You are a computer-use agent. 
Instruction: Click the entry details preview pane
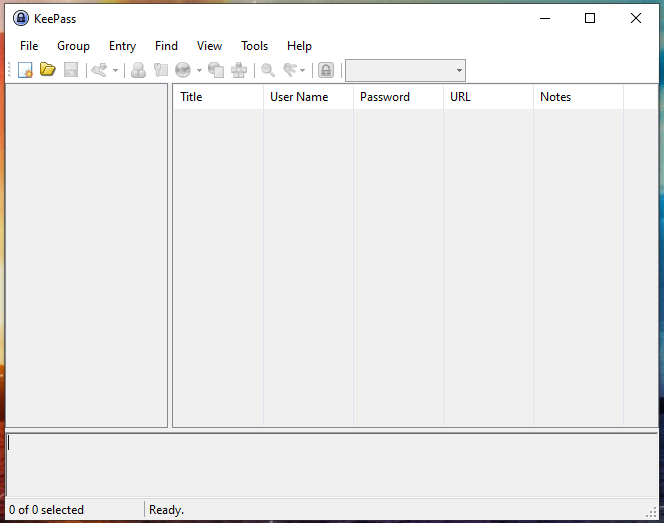tap(332, 465)
